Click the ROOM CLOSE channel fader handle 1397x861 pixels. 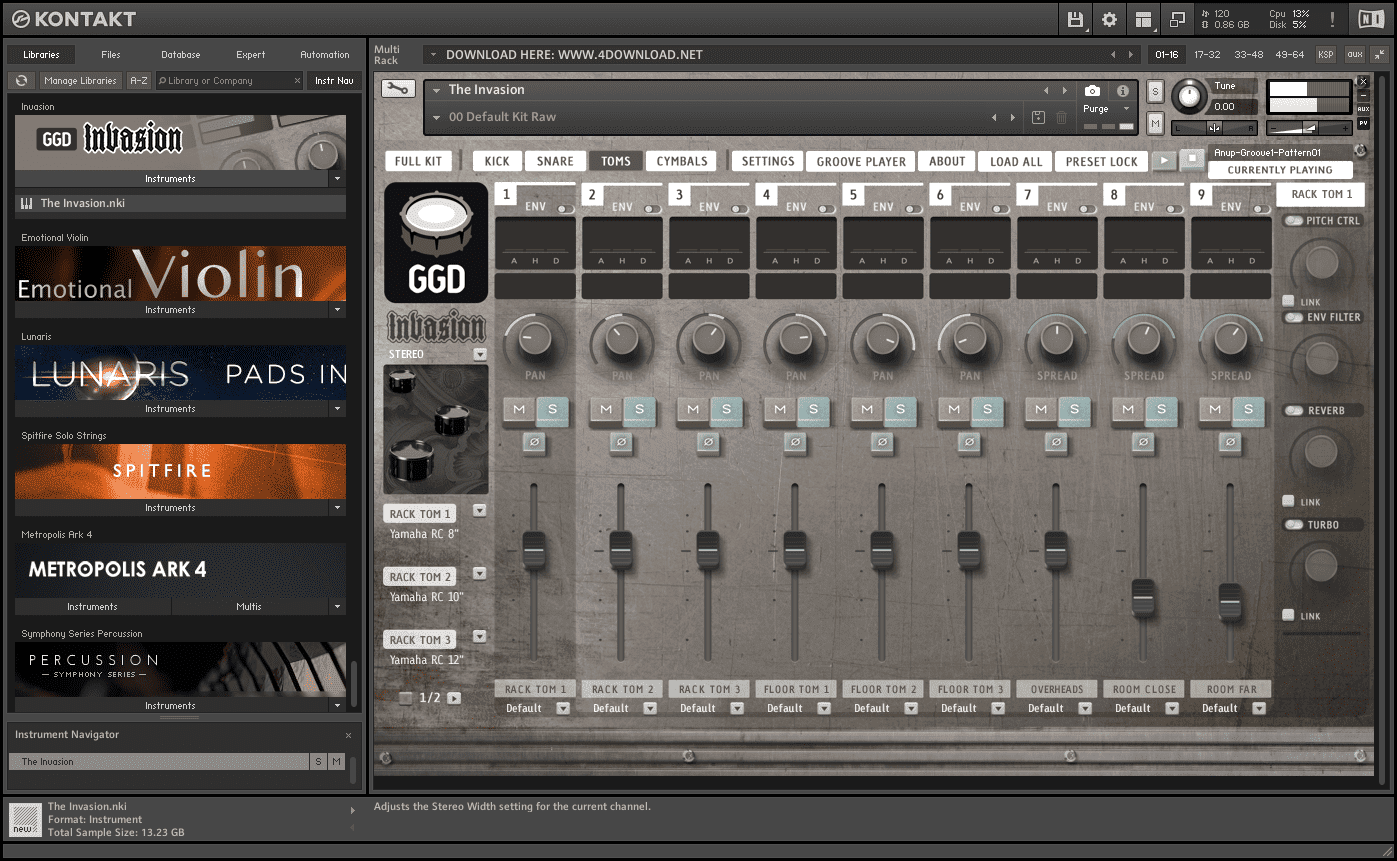1143,597
